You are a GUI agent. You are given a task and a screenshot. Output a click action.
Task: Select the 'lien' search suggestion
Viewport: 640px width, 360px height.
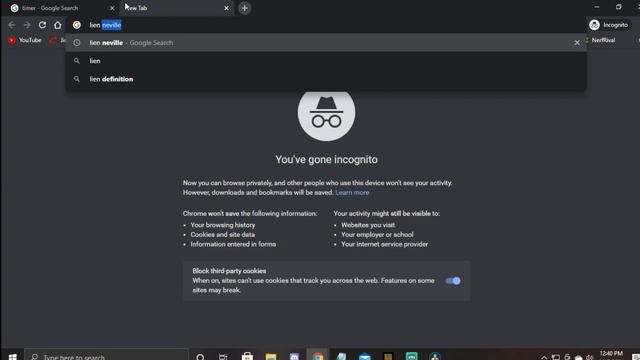(326, 61)
